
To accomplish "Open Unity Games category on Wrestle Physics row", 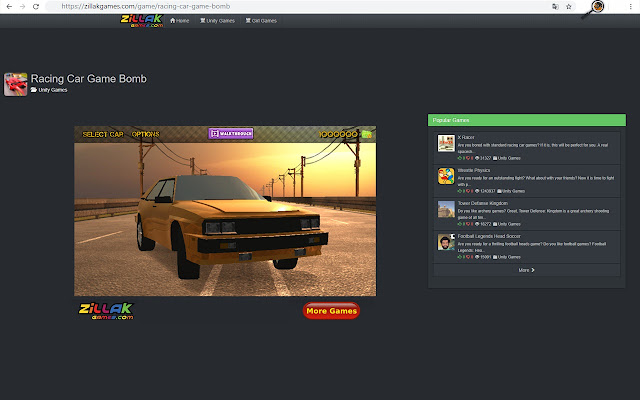I will click(511, 191).
